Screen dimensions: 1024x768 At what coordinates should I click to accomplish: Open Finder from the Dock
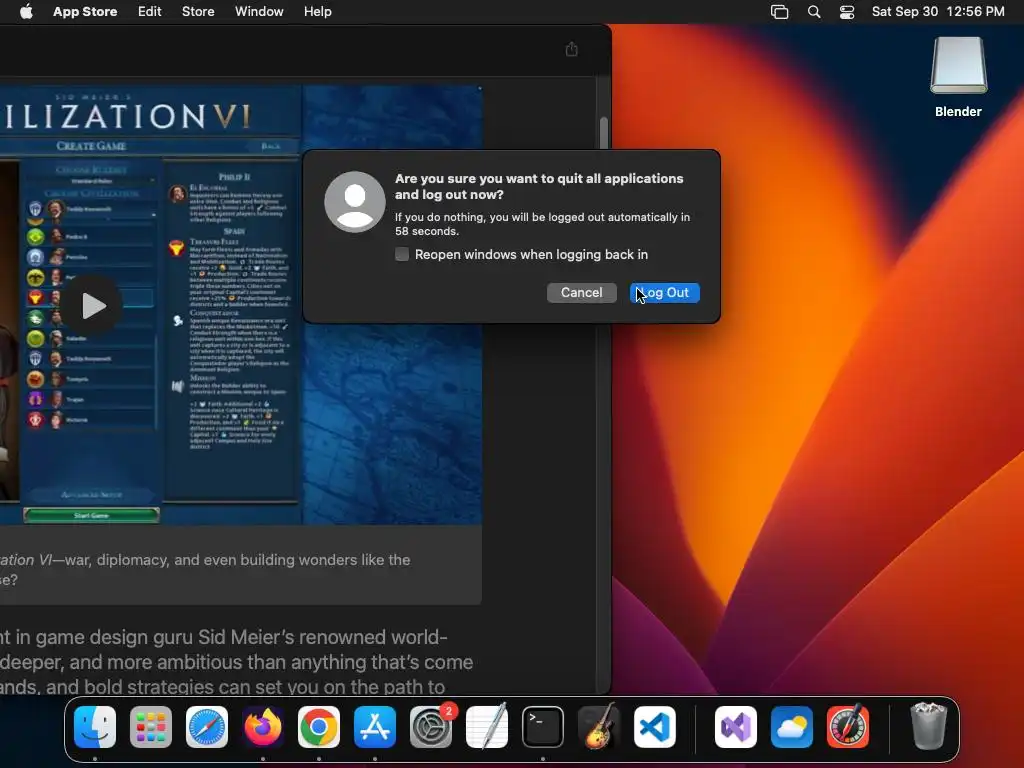tap(95, 727)
